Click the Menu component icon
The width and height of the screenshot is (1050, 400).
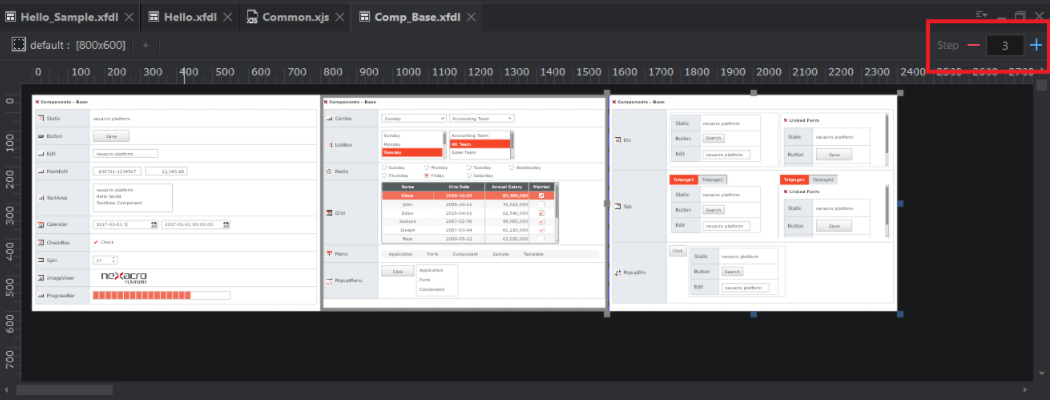[329, 255]
